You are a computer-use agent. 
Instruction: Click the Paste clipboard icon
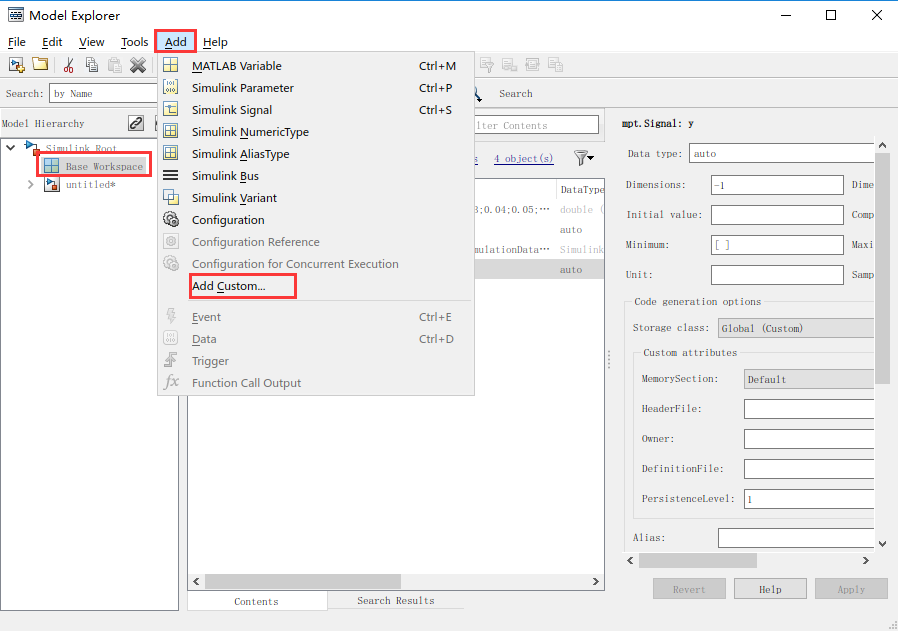point(115,65)
